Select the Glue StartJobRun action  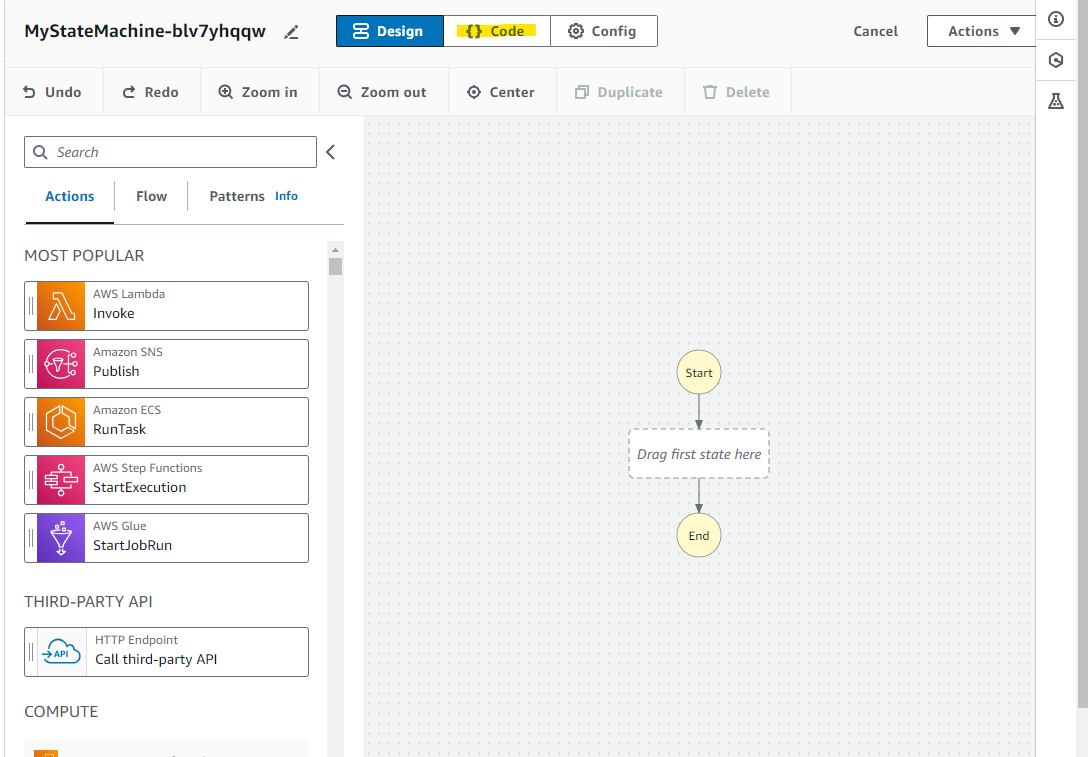point(167,538)
